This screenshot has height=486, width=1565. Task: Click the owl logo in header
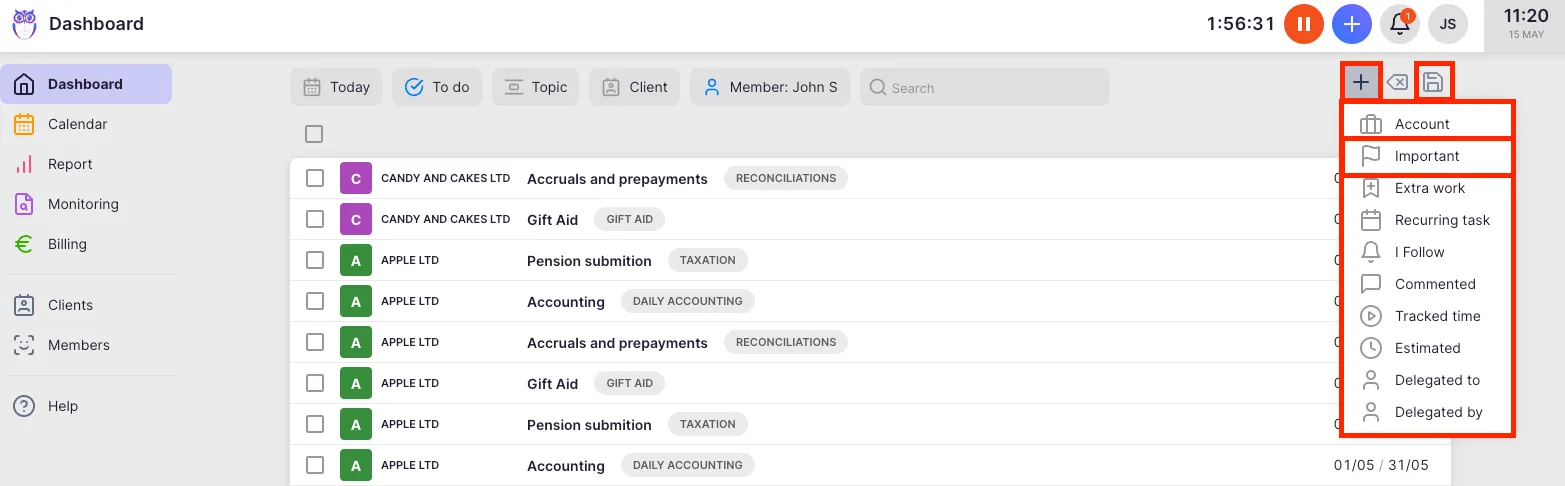point(24,24)
